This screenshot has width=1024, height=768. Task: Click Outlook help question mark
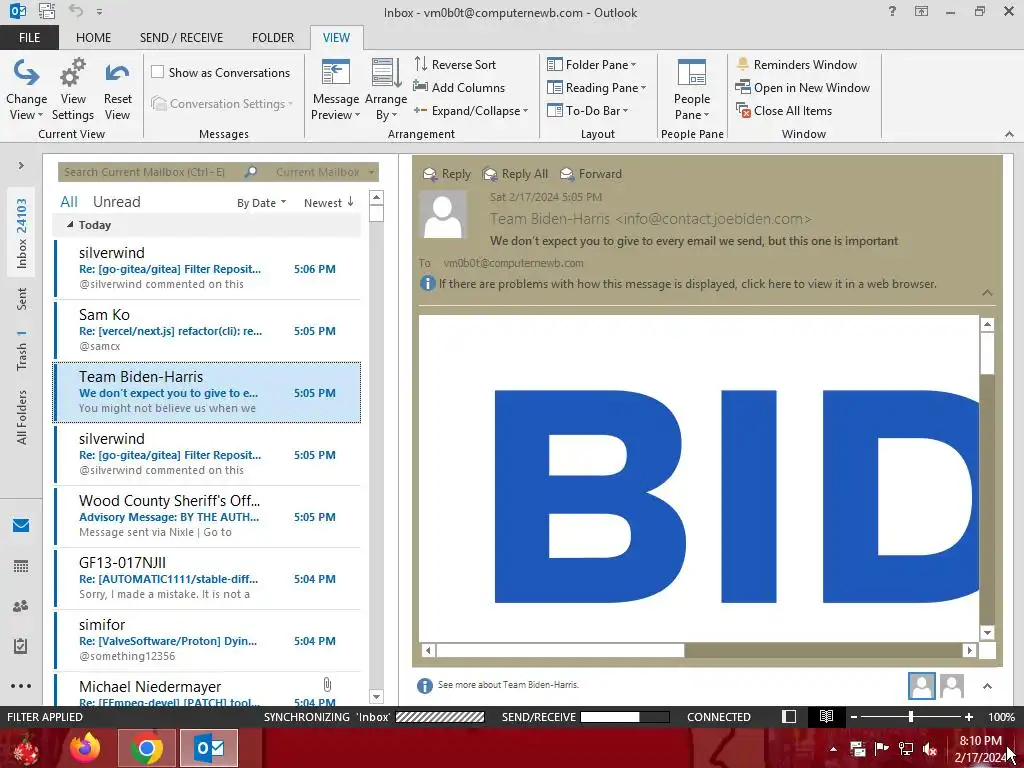[892, 11]
